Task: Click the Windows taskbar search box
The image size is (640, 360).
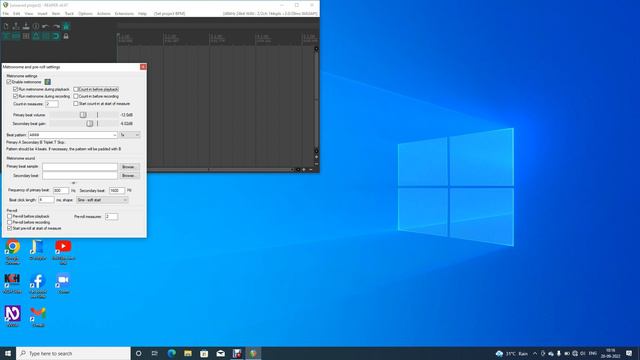Action: pos(73,353)
